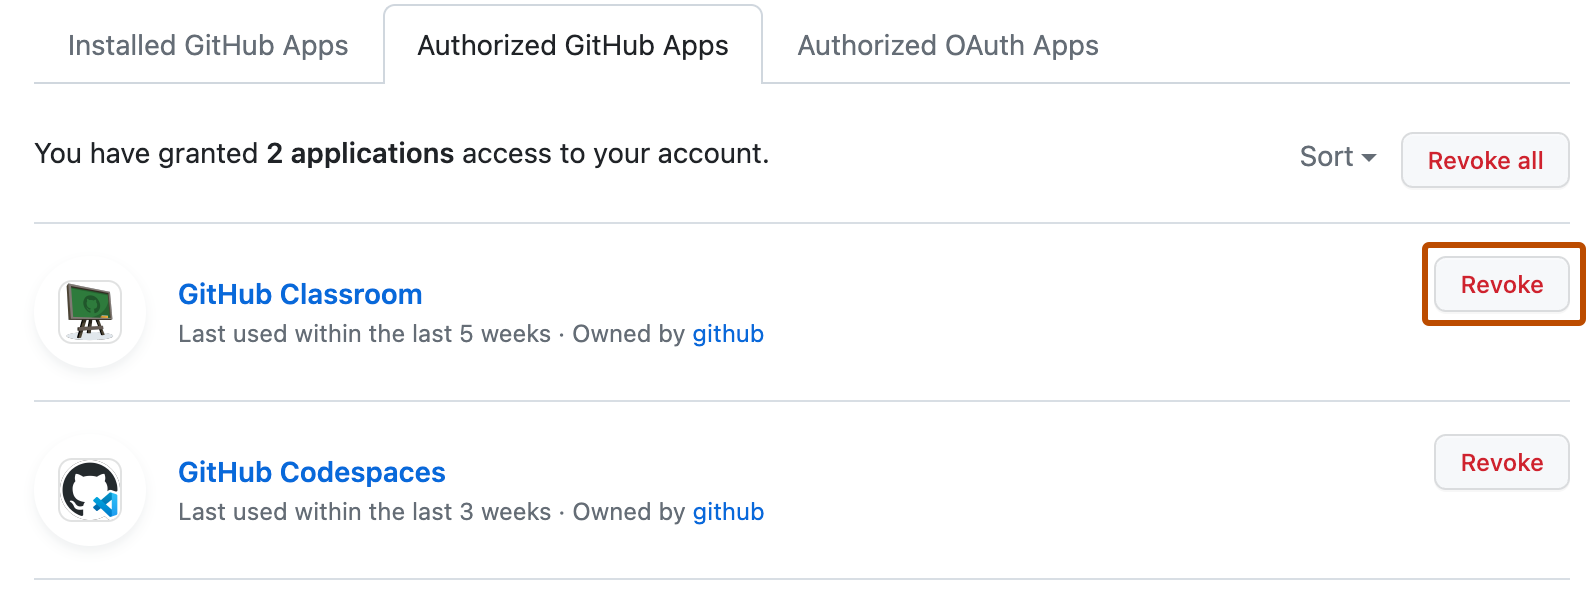The width and height of the screenshot is (1596, 598).
Task: Open the GitHub Codespaces app page
Action: click(x=311, y=472)
